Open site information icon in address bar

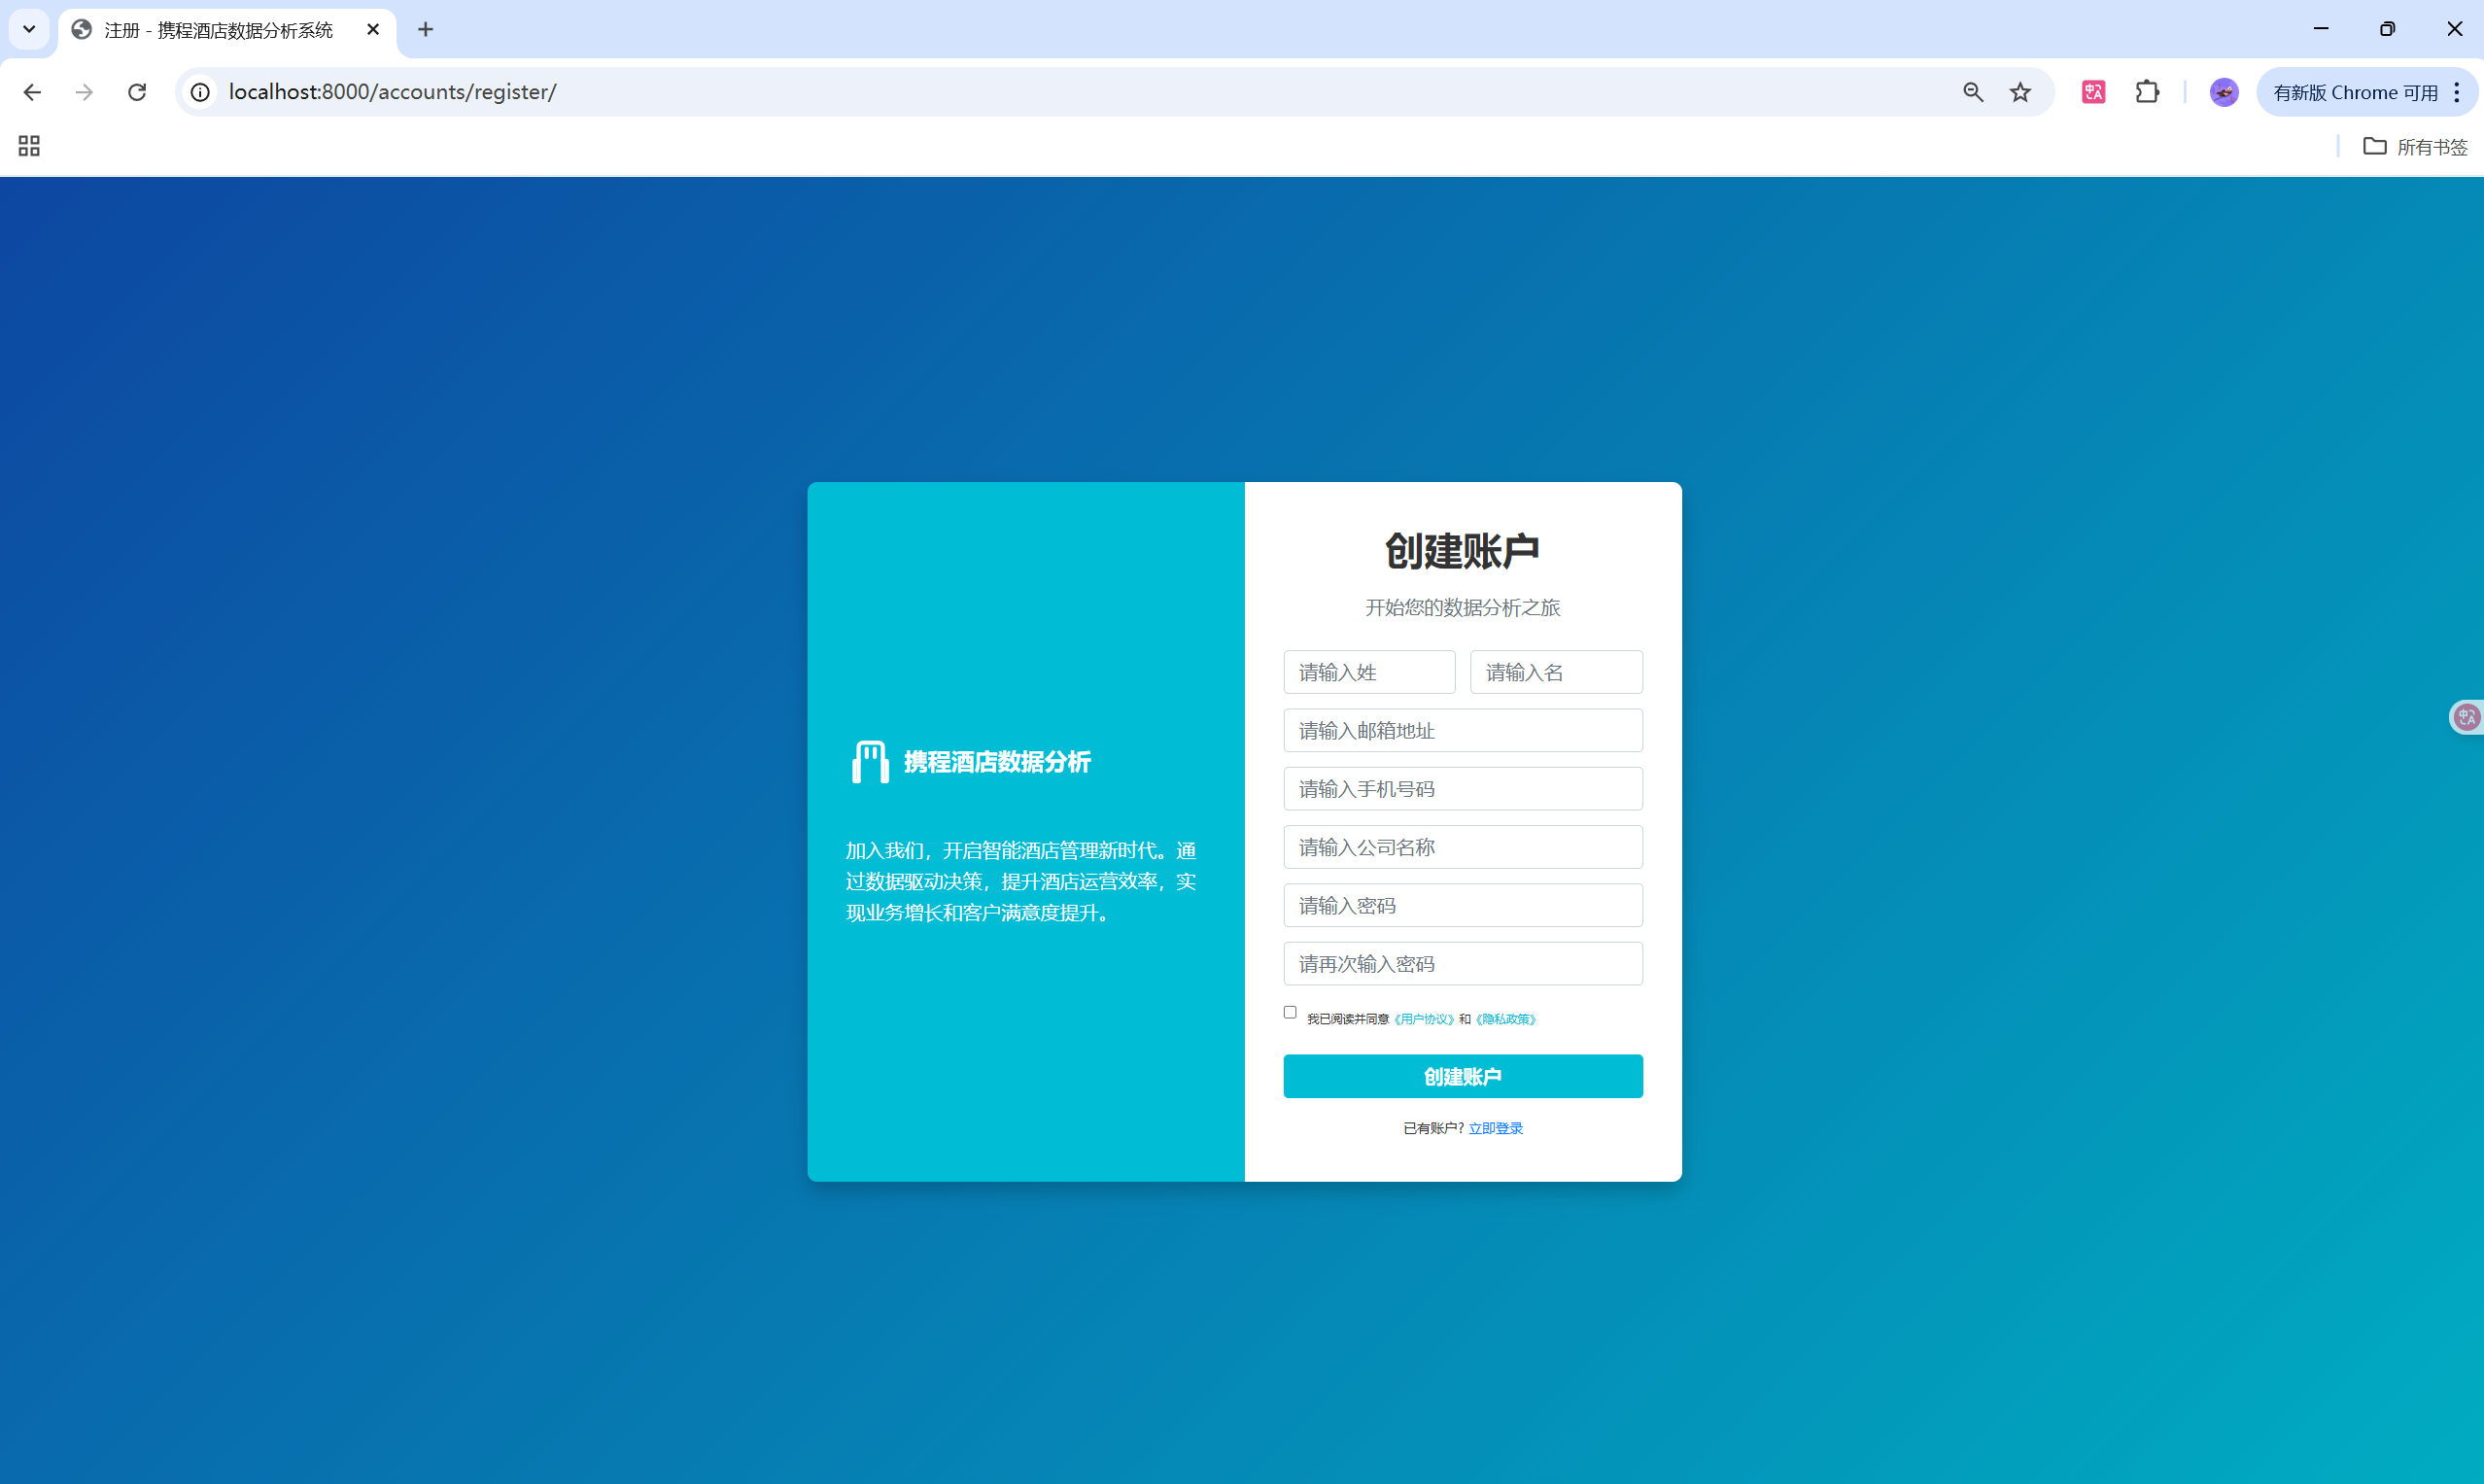pyautogui.click(x=201, y=92)
